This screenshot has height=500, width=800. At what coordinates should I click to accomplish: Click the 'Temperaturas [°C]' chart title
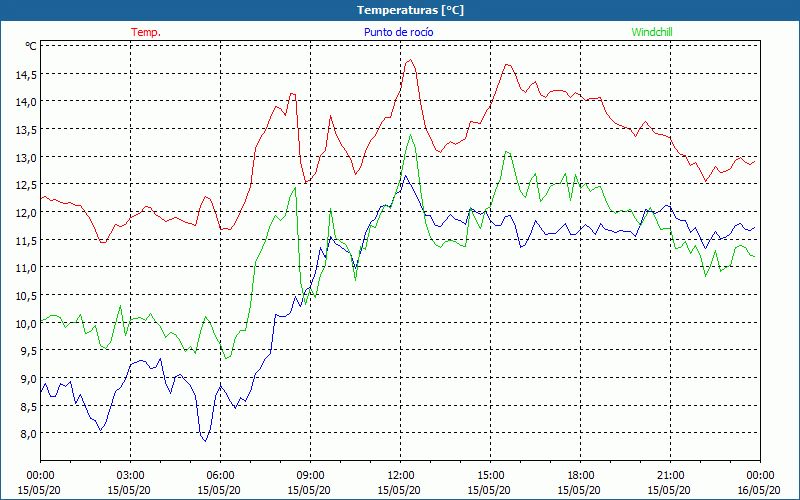[x=410, y=10]
